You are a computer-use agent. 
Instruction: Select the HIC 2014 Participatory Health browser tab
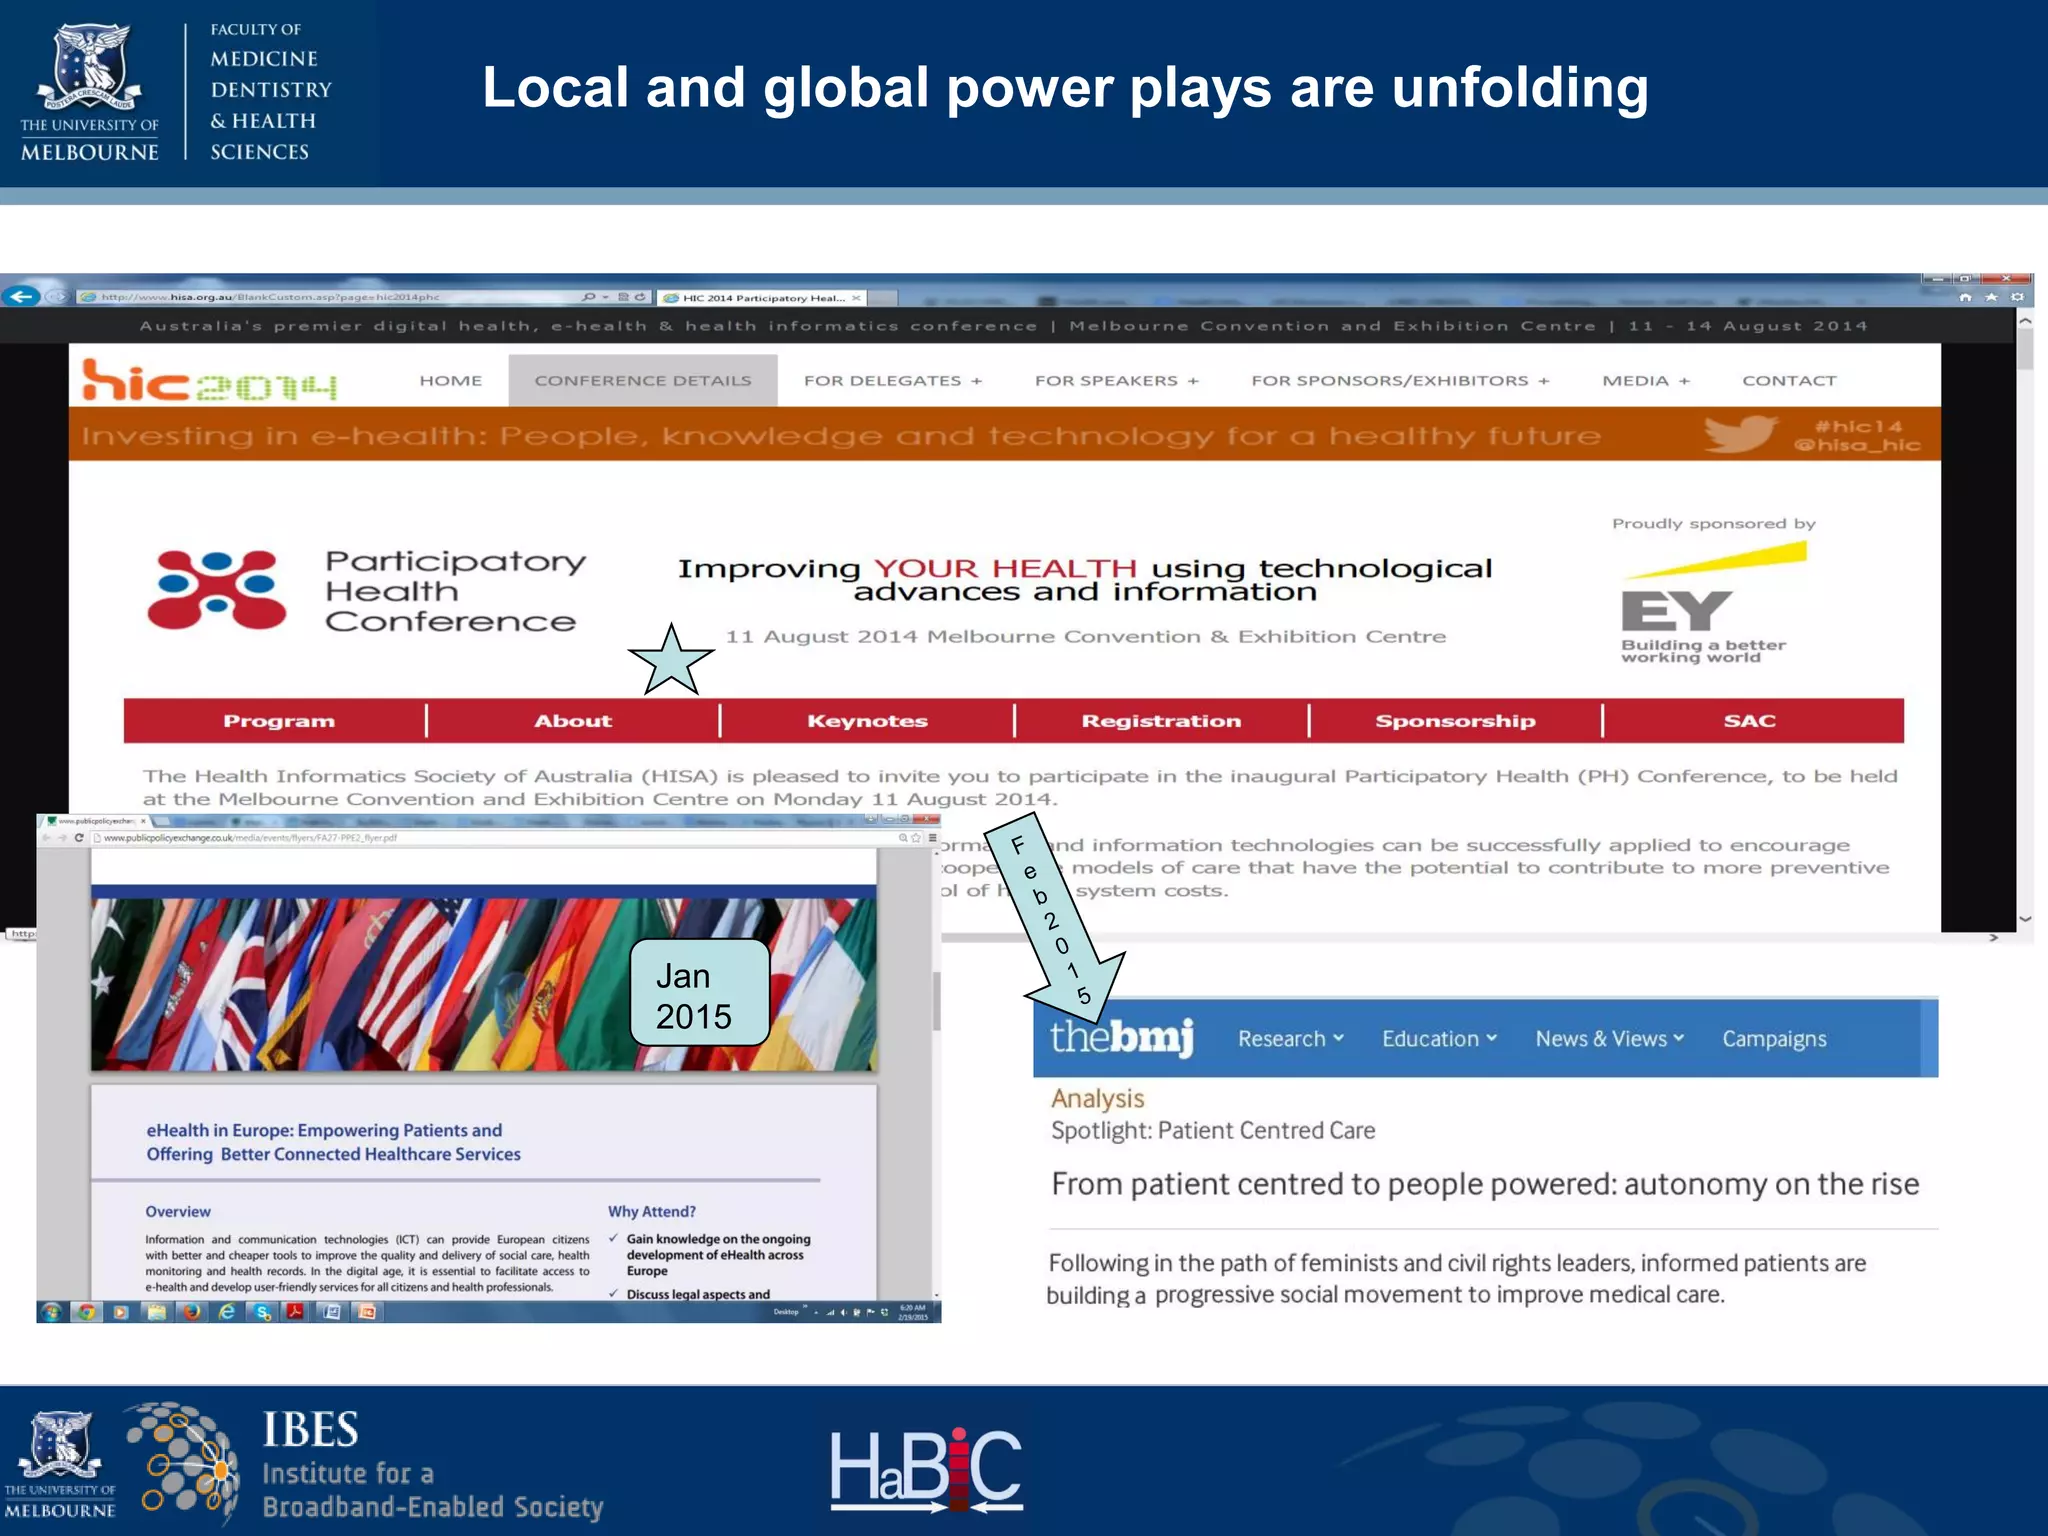tap(762, 298)
